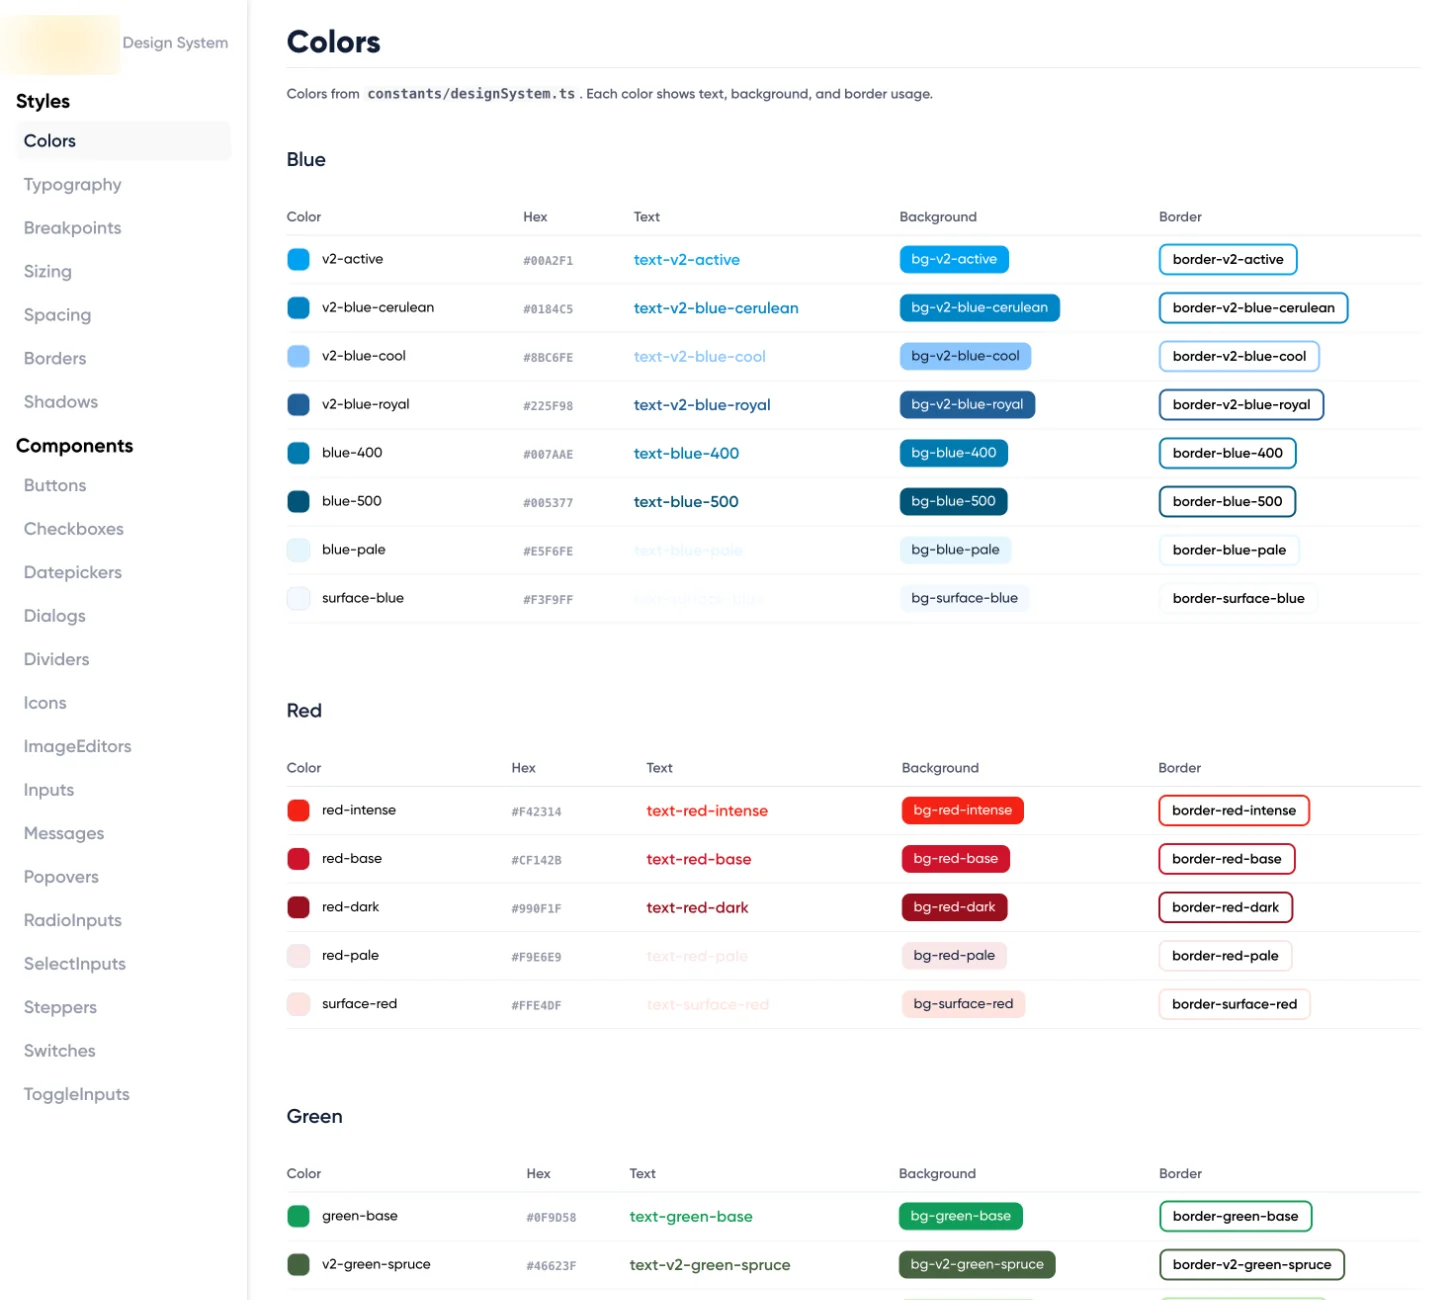Open the Spacing page

point(57,315)
